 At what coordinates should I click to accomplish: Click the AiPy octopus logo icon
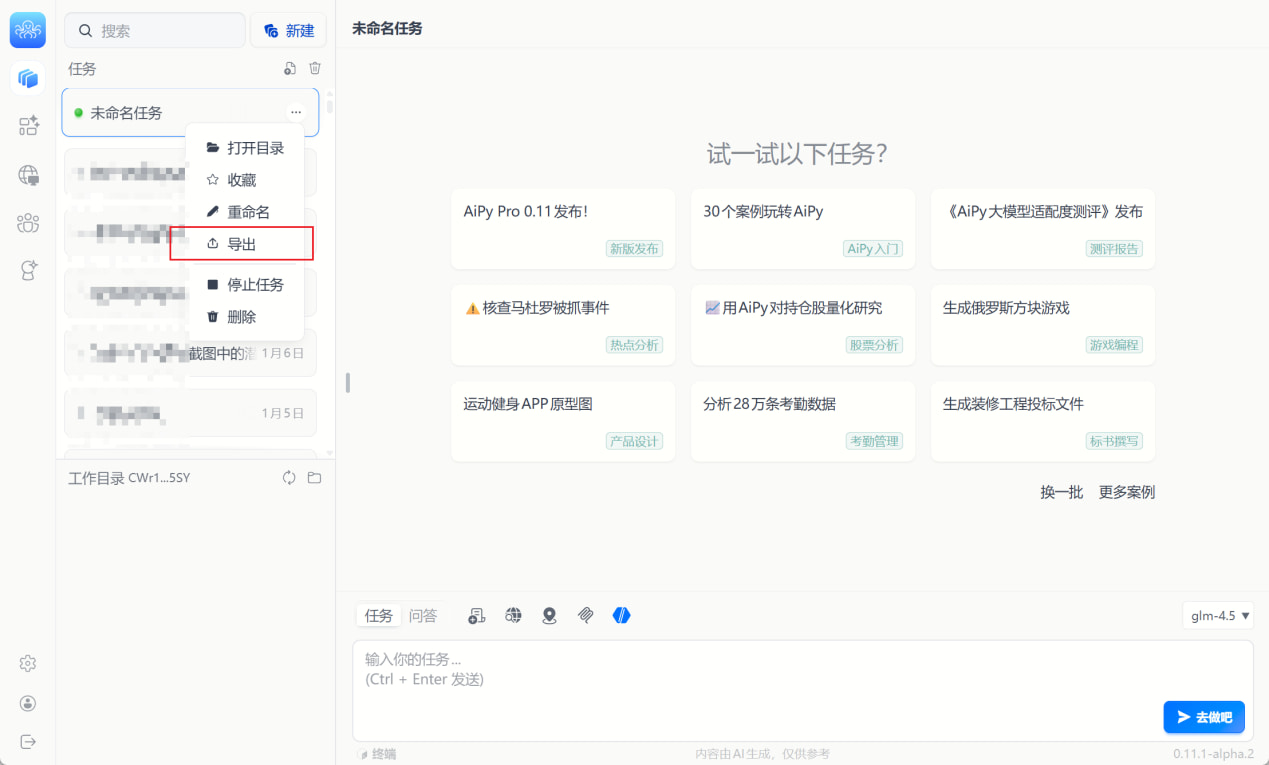pyautogui.click(x=28, y=30)
